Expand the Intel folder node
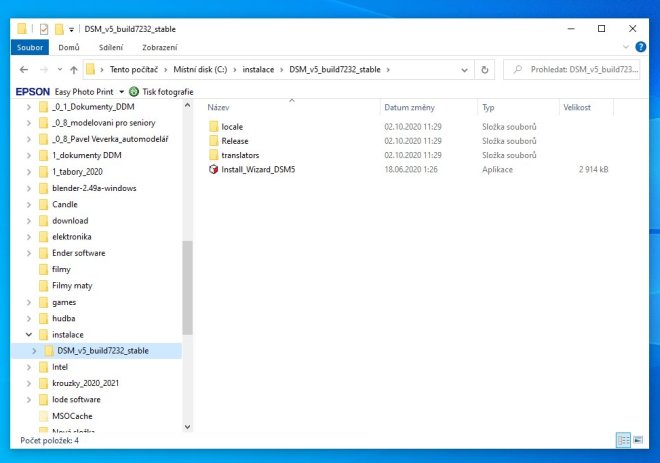Screen dimensions: 660x463 point(29,367)
